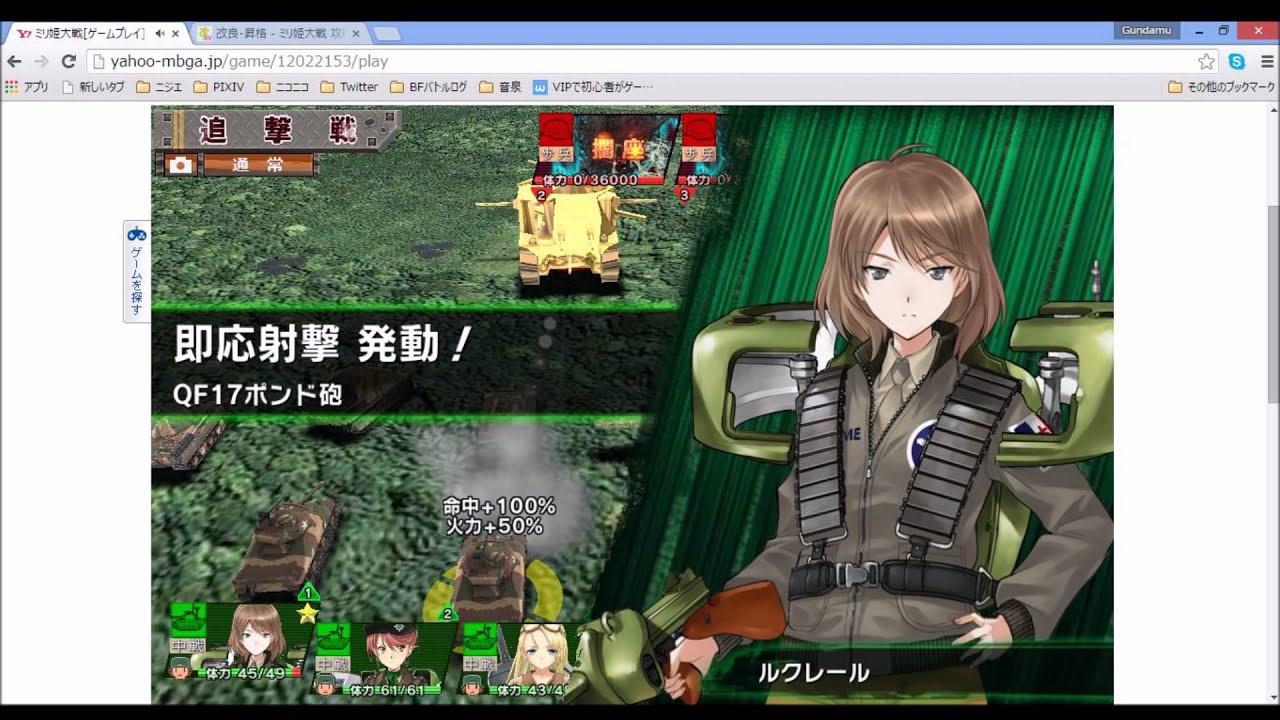Select the first unit portrait with 体力 45/49

click(x=243, y=643)
